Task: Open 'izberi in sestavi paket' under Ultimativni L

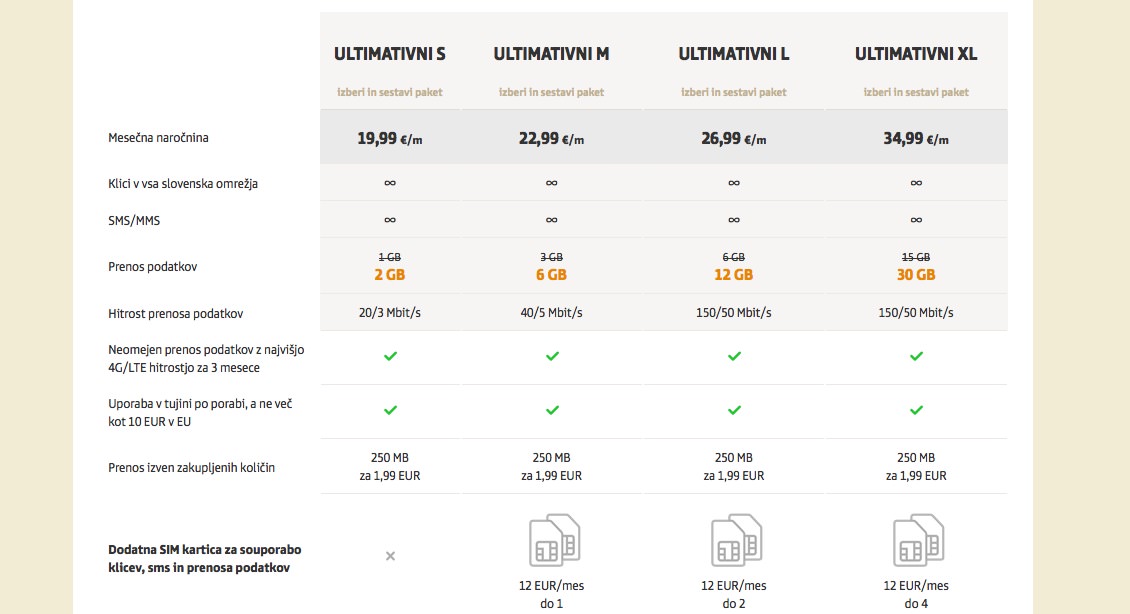Action: click(x=734, y=92)
